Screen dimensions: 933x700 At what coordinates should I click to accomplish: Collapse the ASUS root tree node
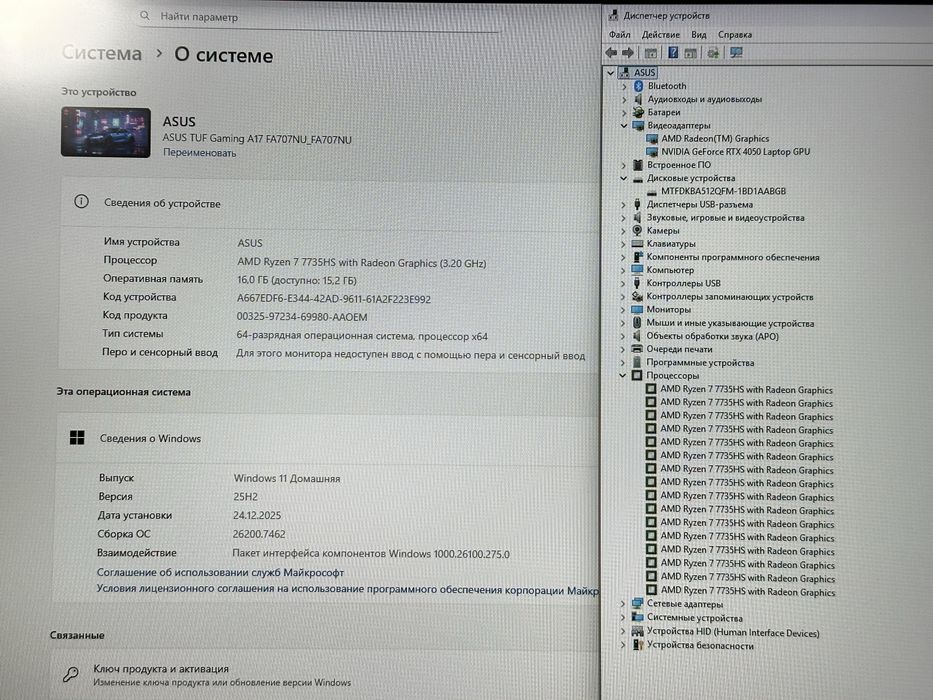point(610,73)
